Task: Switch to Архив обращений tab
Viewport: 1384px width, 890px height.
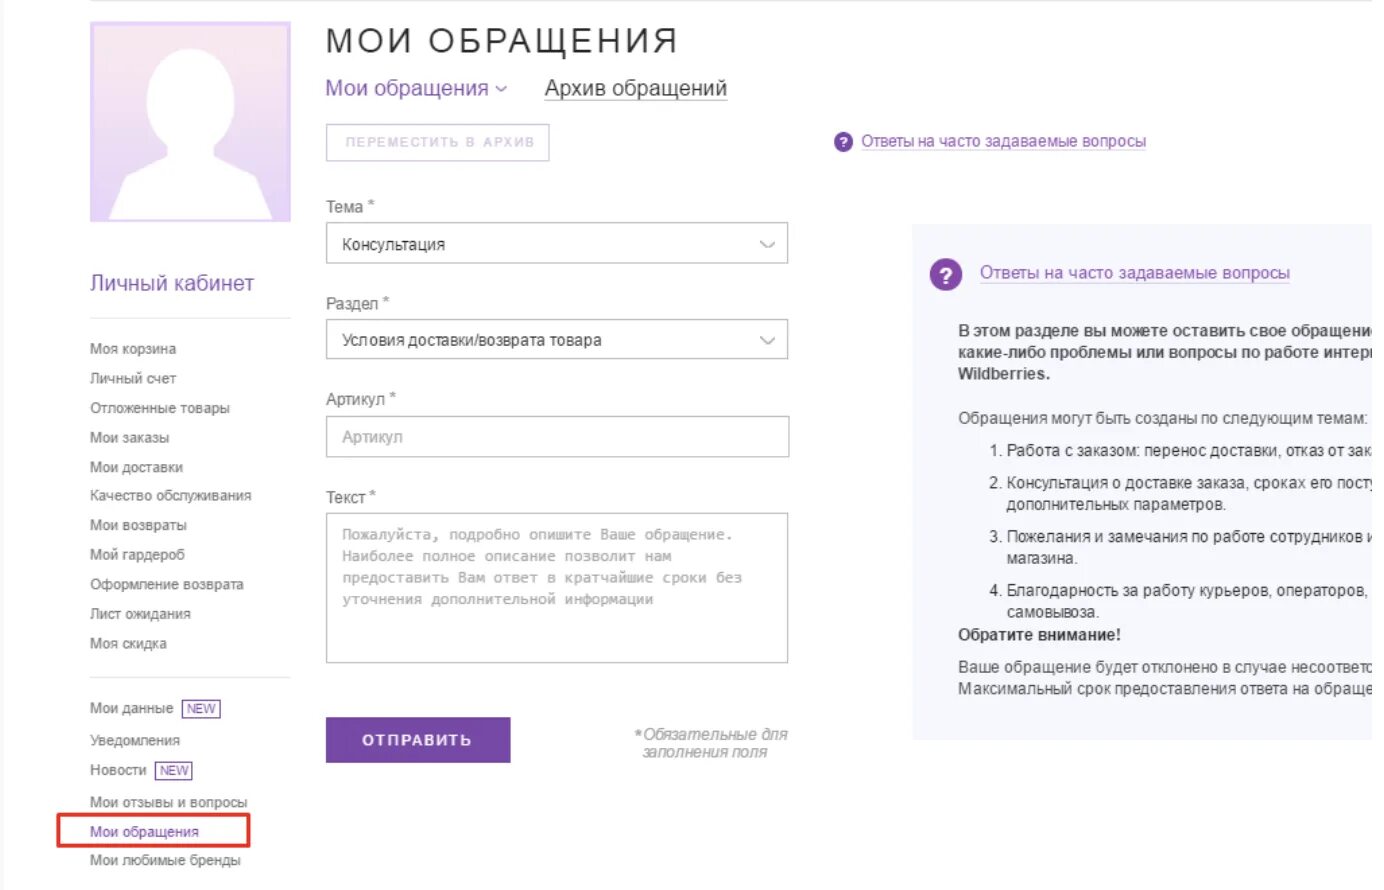Action: click(x=635, y=89)
